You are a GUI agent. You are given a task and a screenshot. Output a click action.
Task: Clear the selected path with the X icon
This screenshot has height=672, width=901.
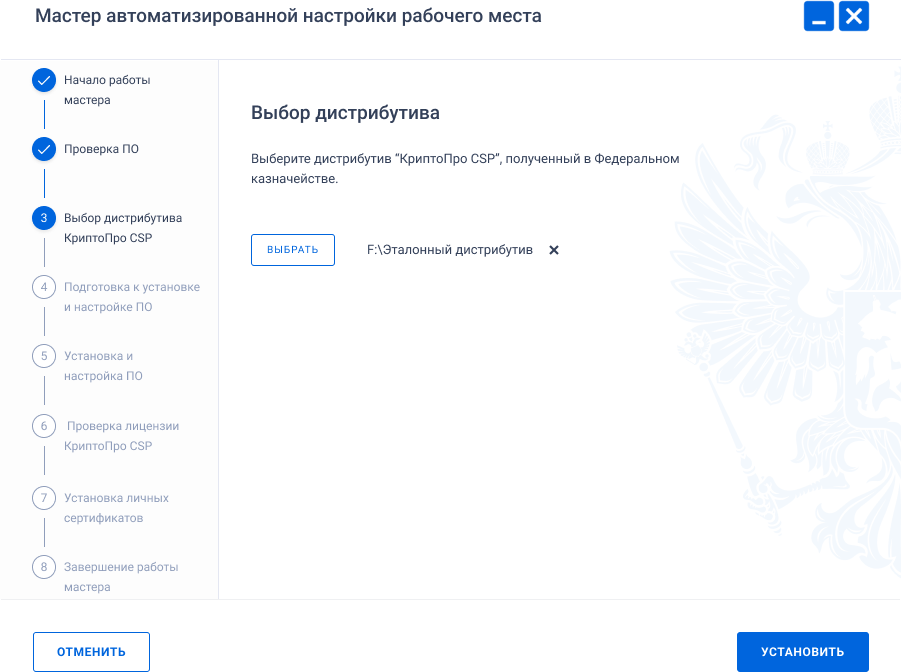(x=553, y=250)
